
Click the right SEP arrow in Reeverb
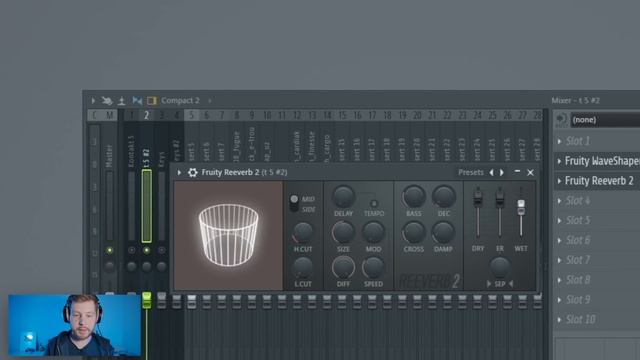[511, 284]
